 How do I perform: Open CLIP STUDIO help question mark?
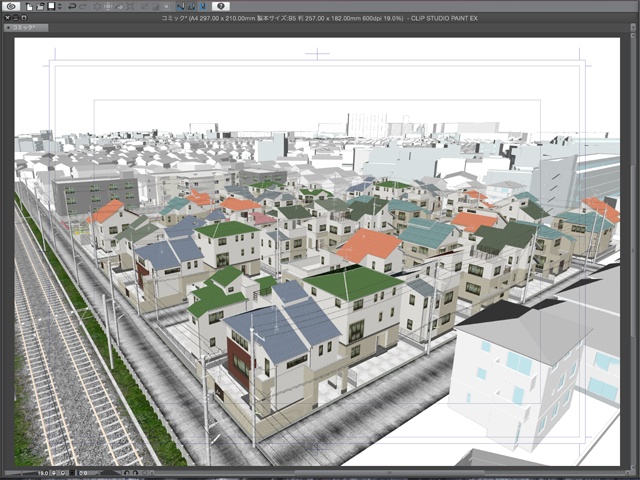coord(221,6)
